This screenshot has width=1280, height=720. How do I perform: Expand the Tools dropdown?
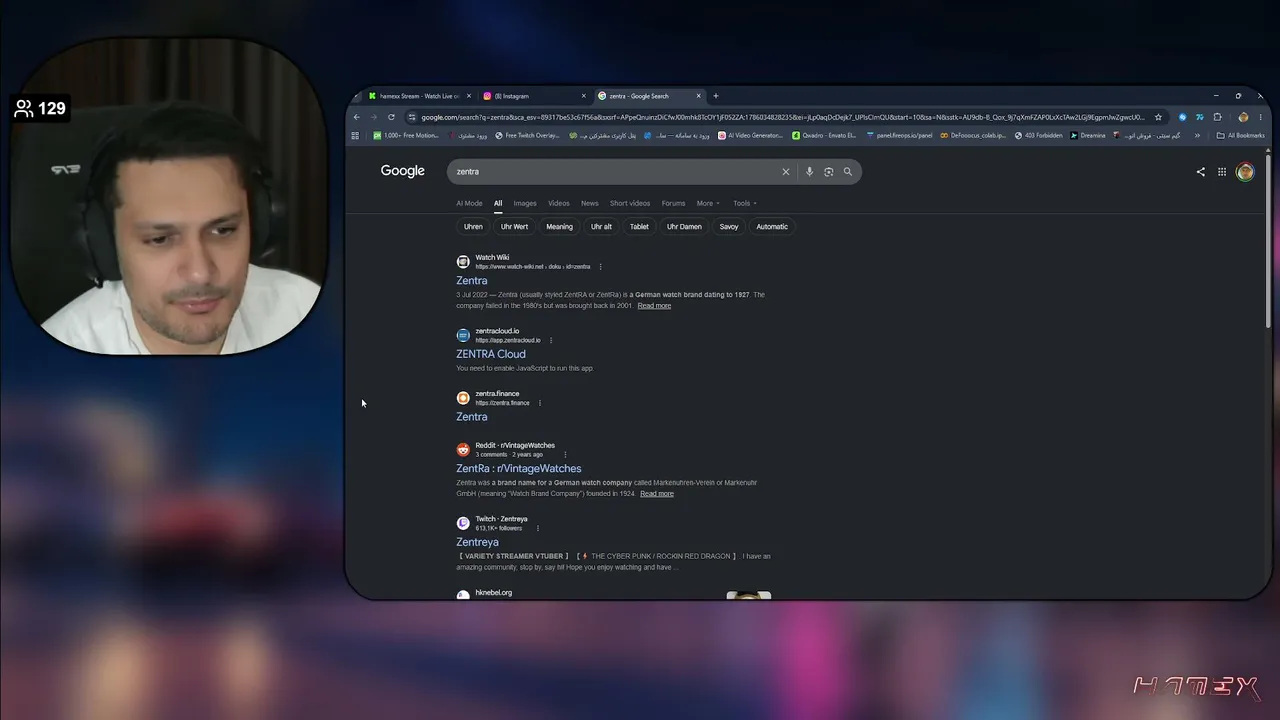[x=745, y=203]
